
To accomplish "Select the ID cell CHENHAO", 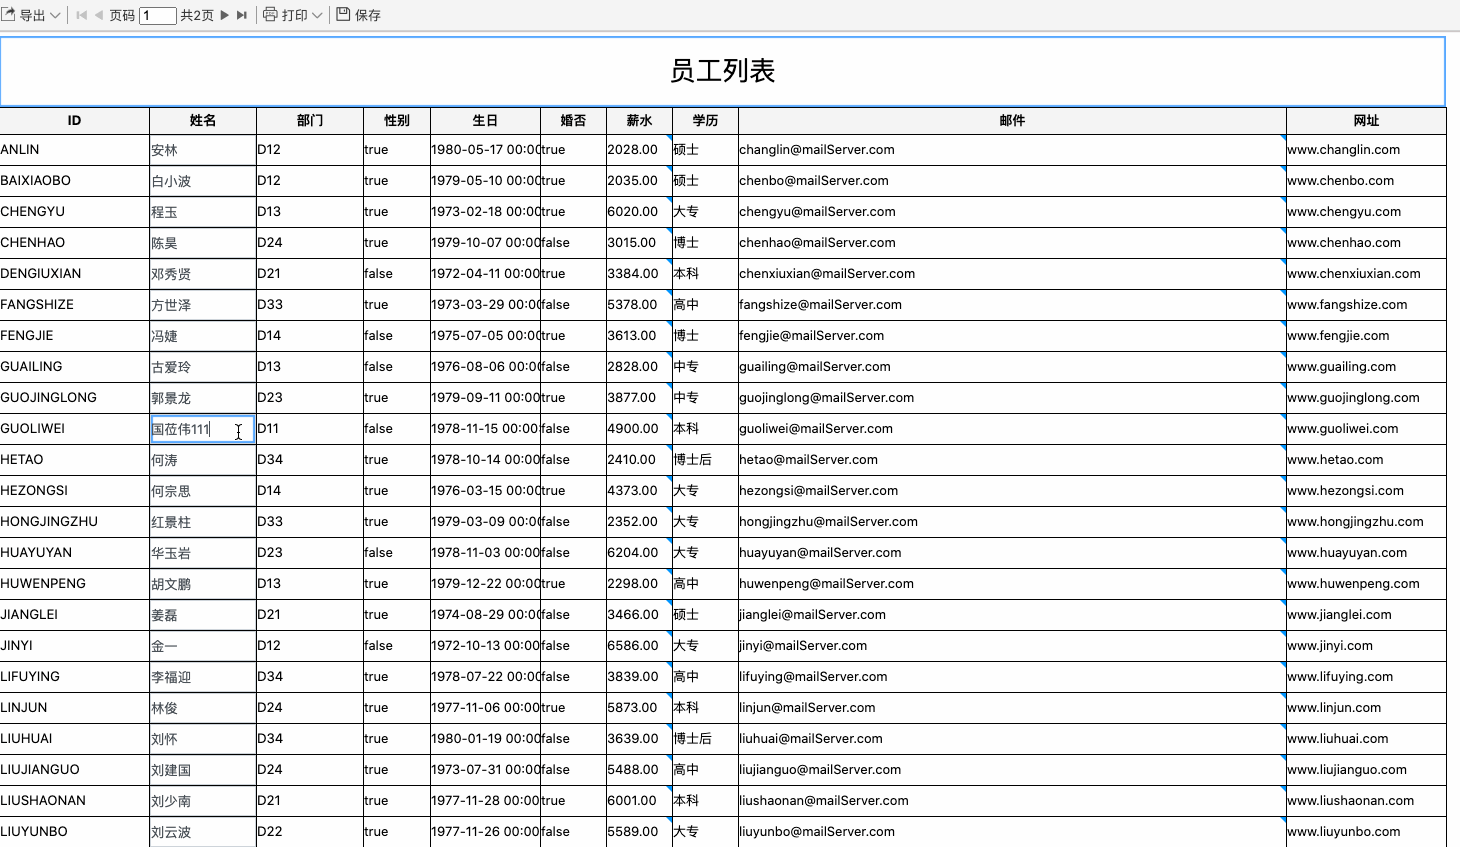I will click(x=74, y=242).
